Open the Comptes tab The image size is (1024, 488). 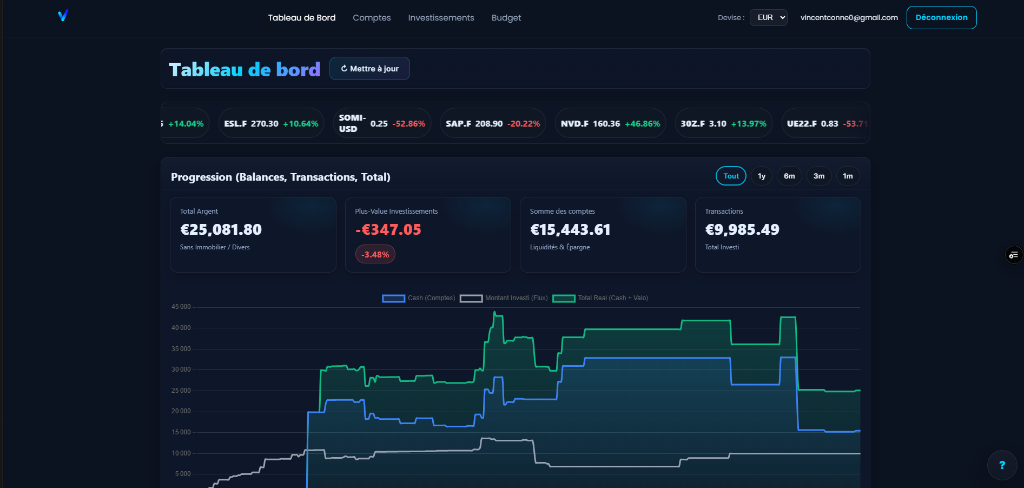(372, 18)
